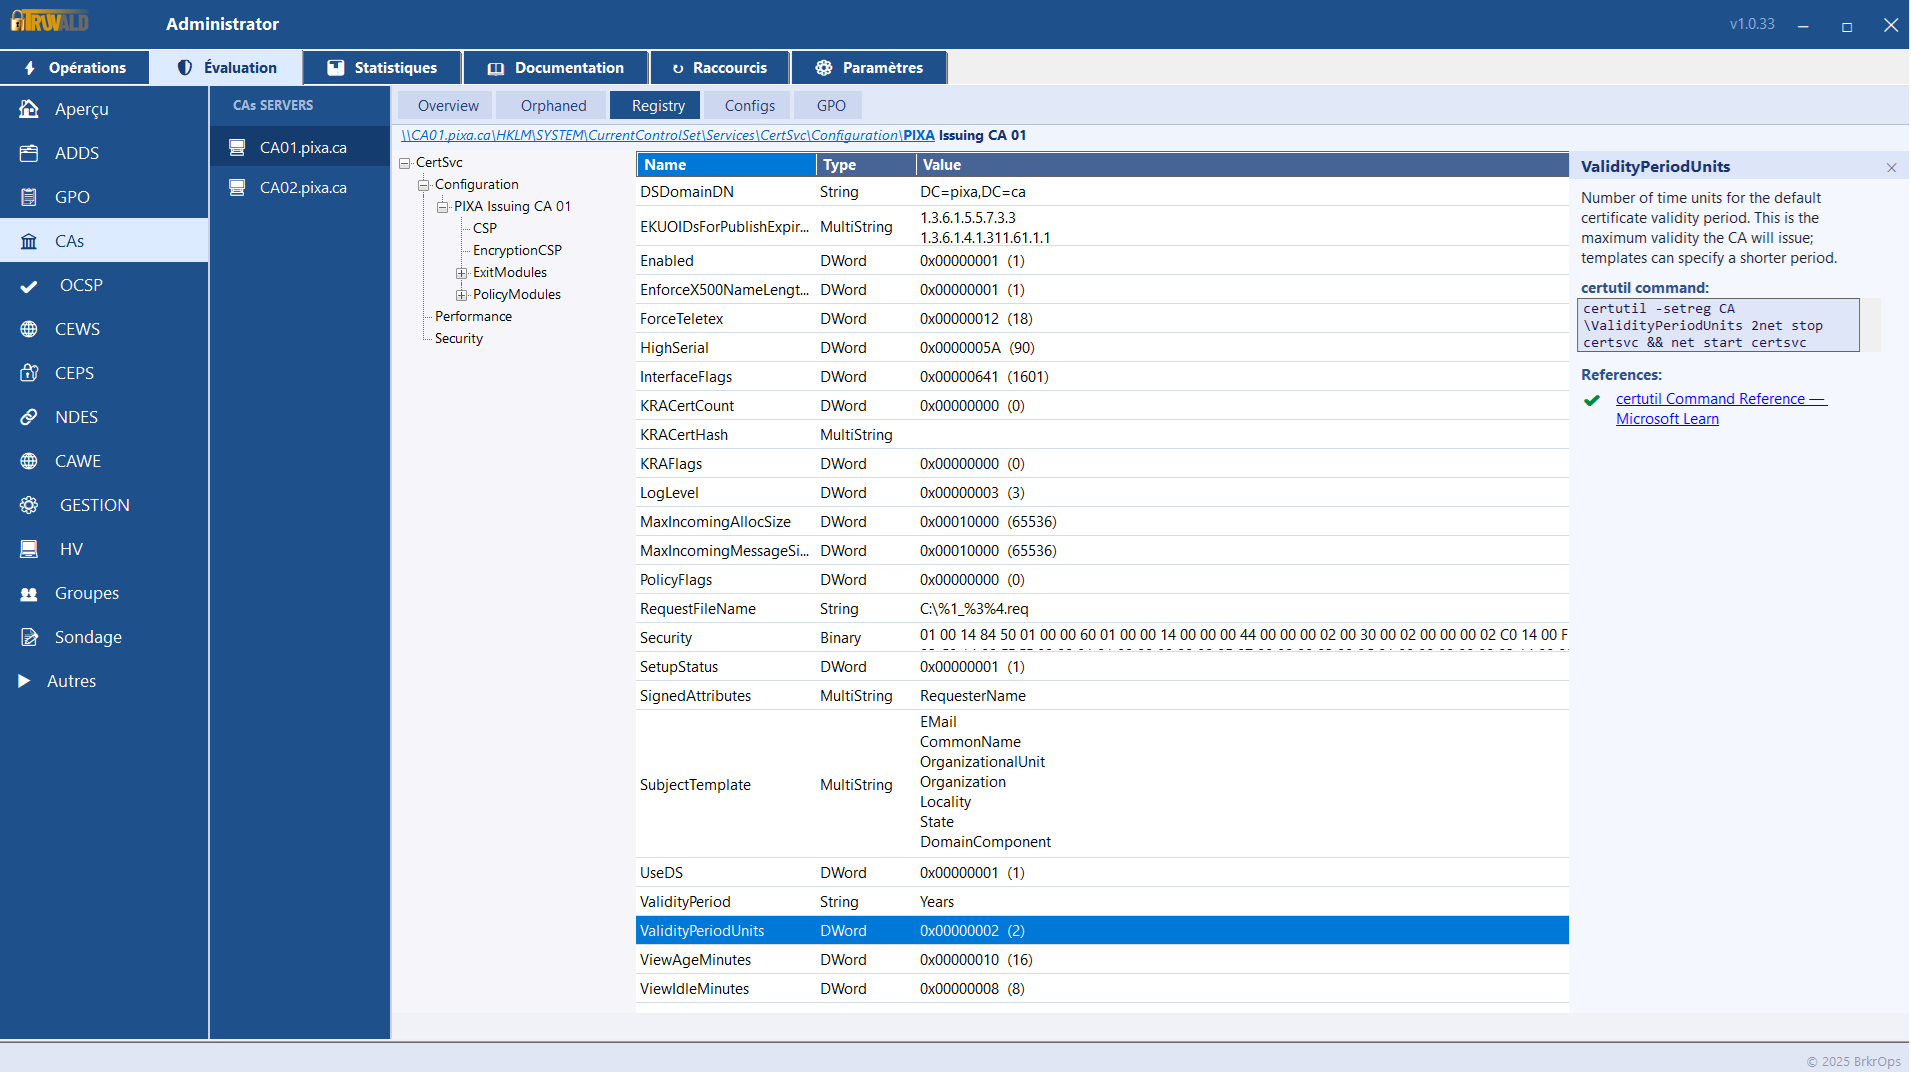Screen dimensions: 1911x1072
Task: Click the GESTION gear icon
Action: click(29, 505)
